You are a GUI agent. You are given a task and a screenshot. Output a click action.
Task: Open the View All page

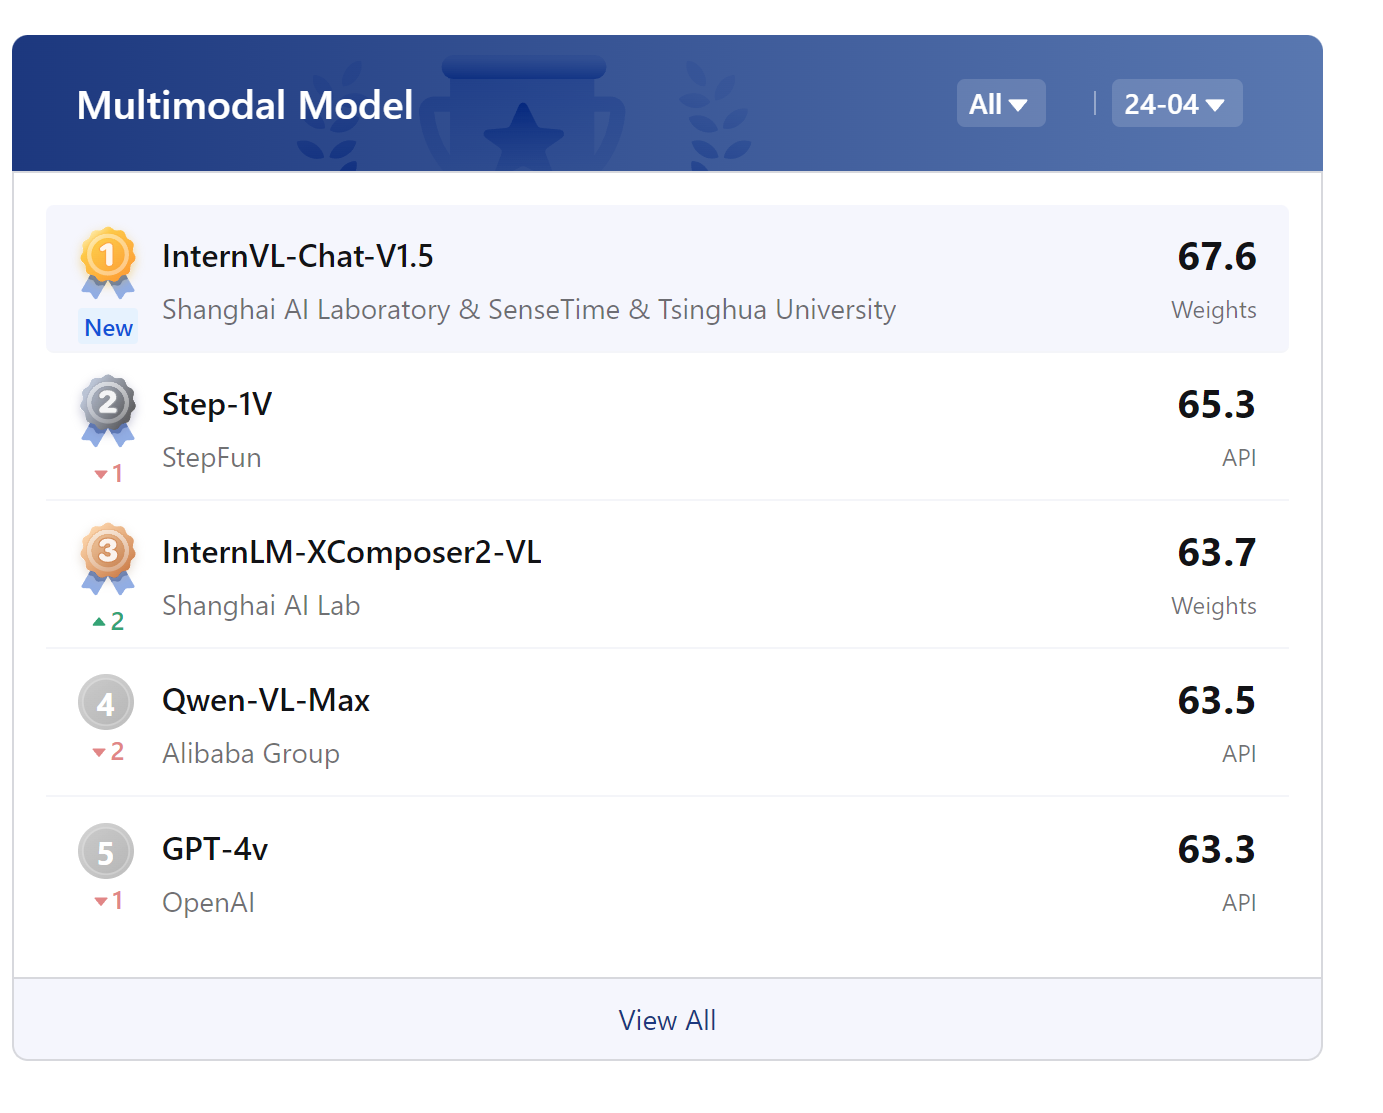pos(667,1020)
